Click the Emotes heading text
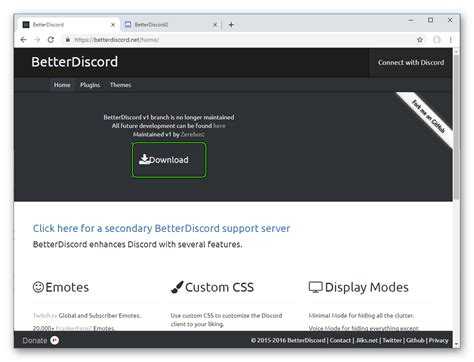474x362 pixels. (67, 288)
